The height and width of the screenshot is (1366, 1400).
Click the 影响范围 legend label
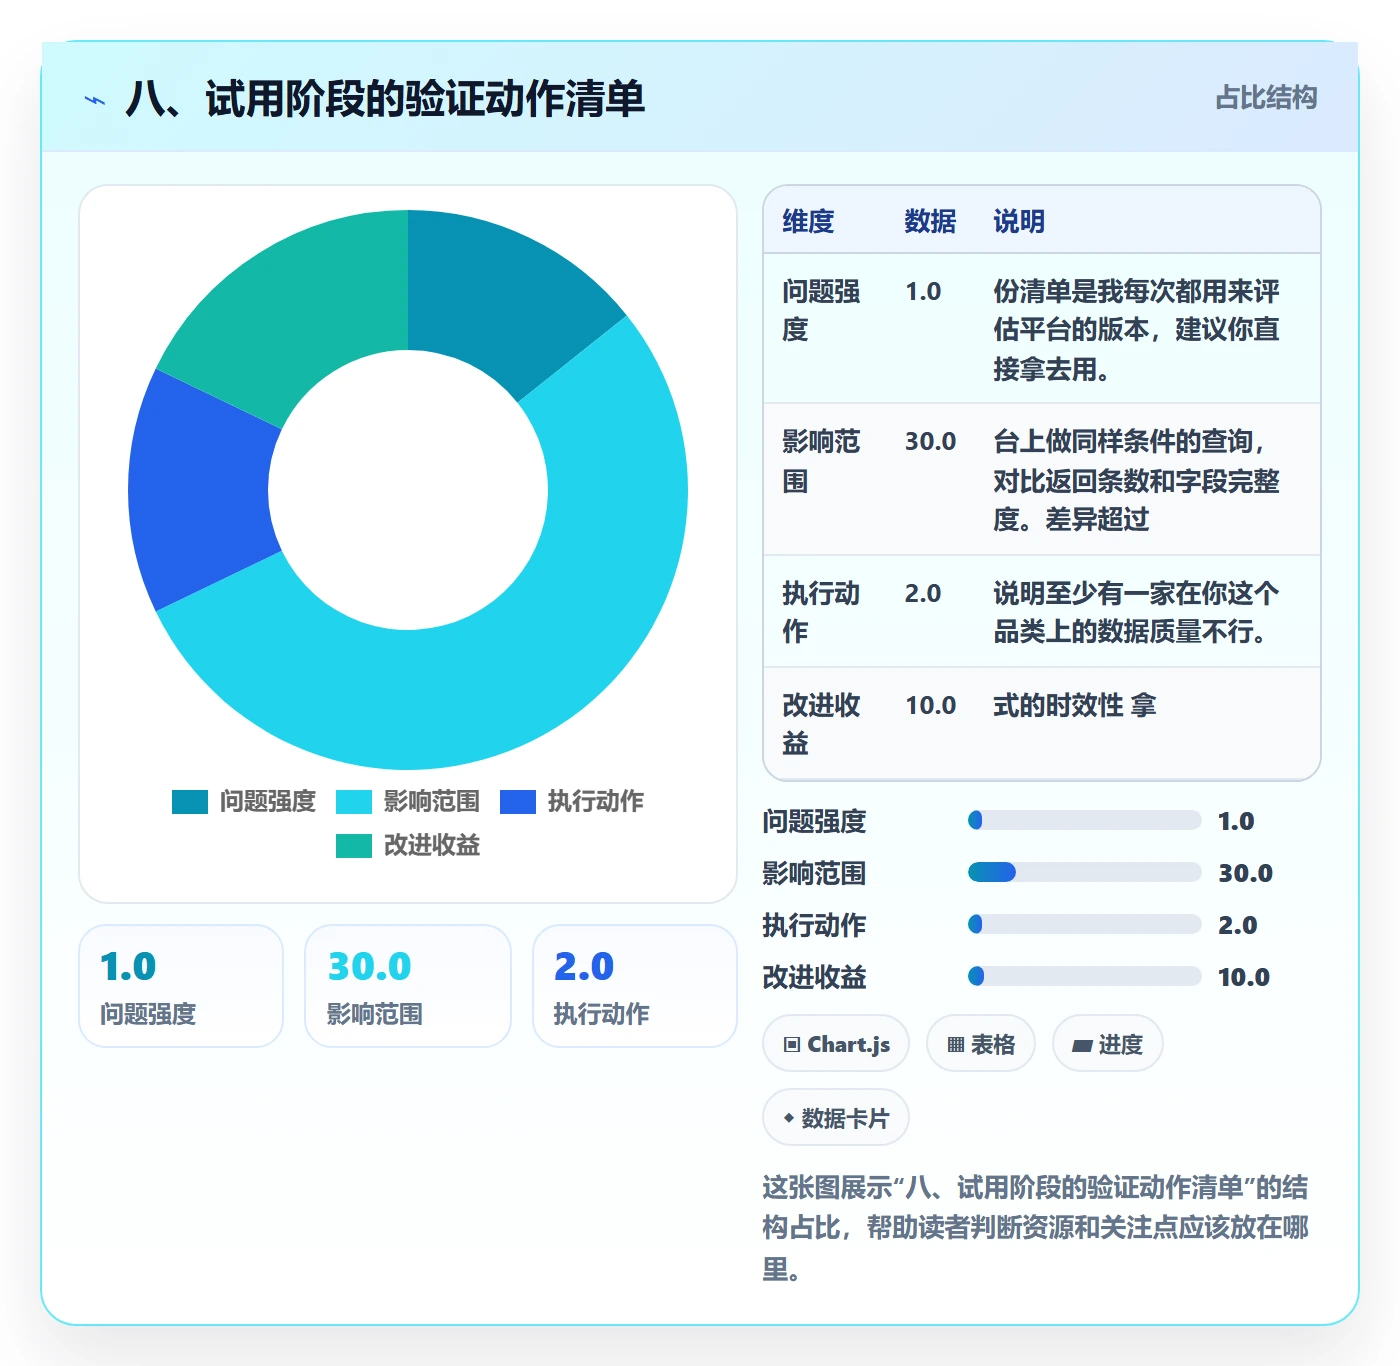[432, 802]
